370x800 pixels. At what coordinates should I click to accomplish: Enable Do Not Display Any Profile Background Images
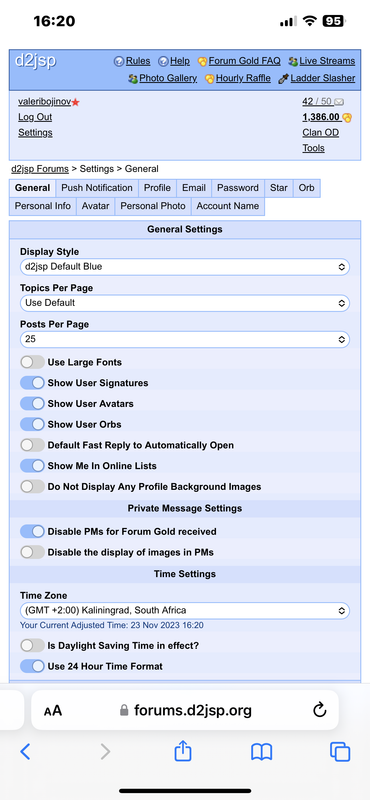coord(33,487)
